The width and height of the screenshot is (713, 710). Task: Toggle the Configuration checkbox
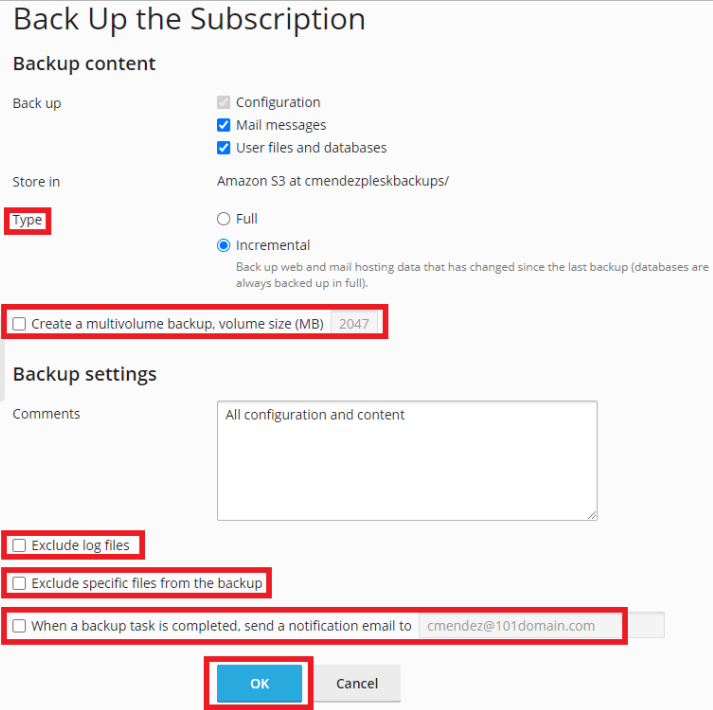pos(224,102)
